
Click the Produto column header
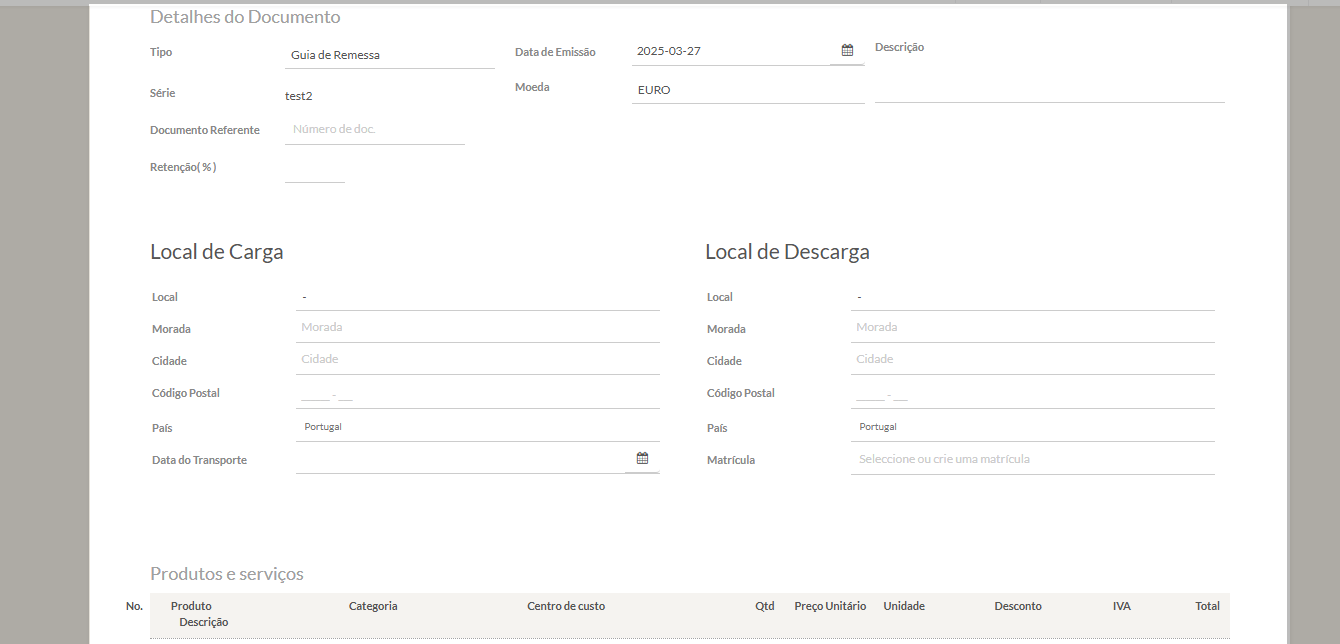[191, 606]
